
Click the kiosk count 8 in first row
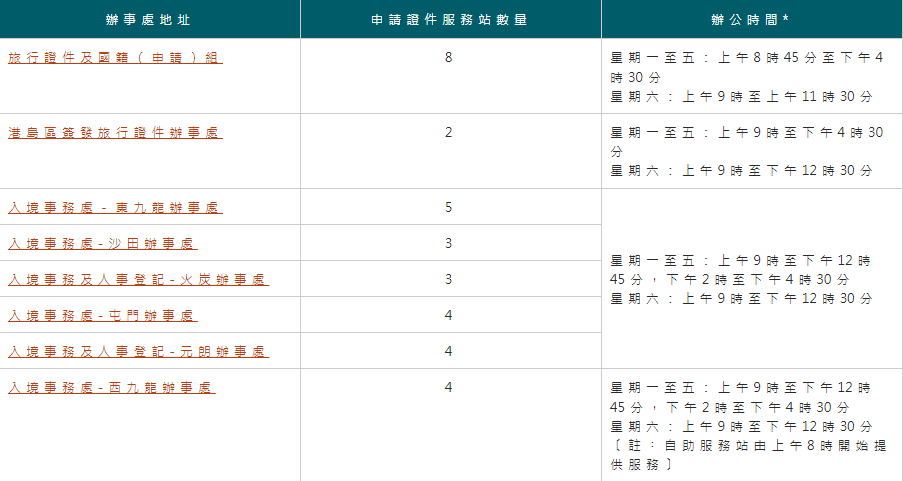pos(449,57)
